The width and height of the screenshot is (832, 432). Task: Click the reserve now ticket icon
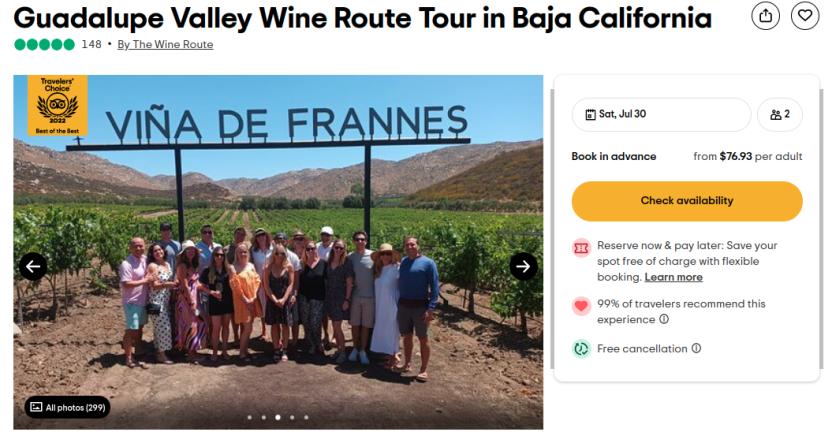tap(581, 247)
